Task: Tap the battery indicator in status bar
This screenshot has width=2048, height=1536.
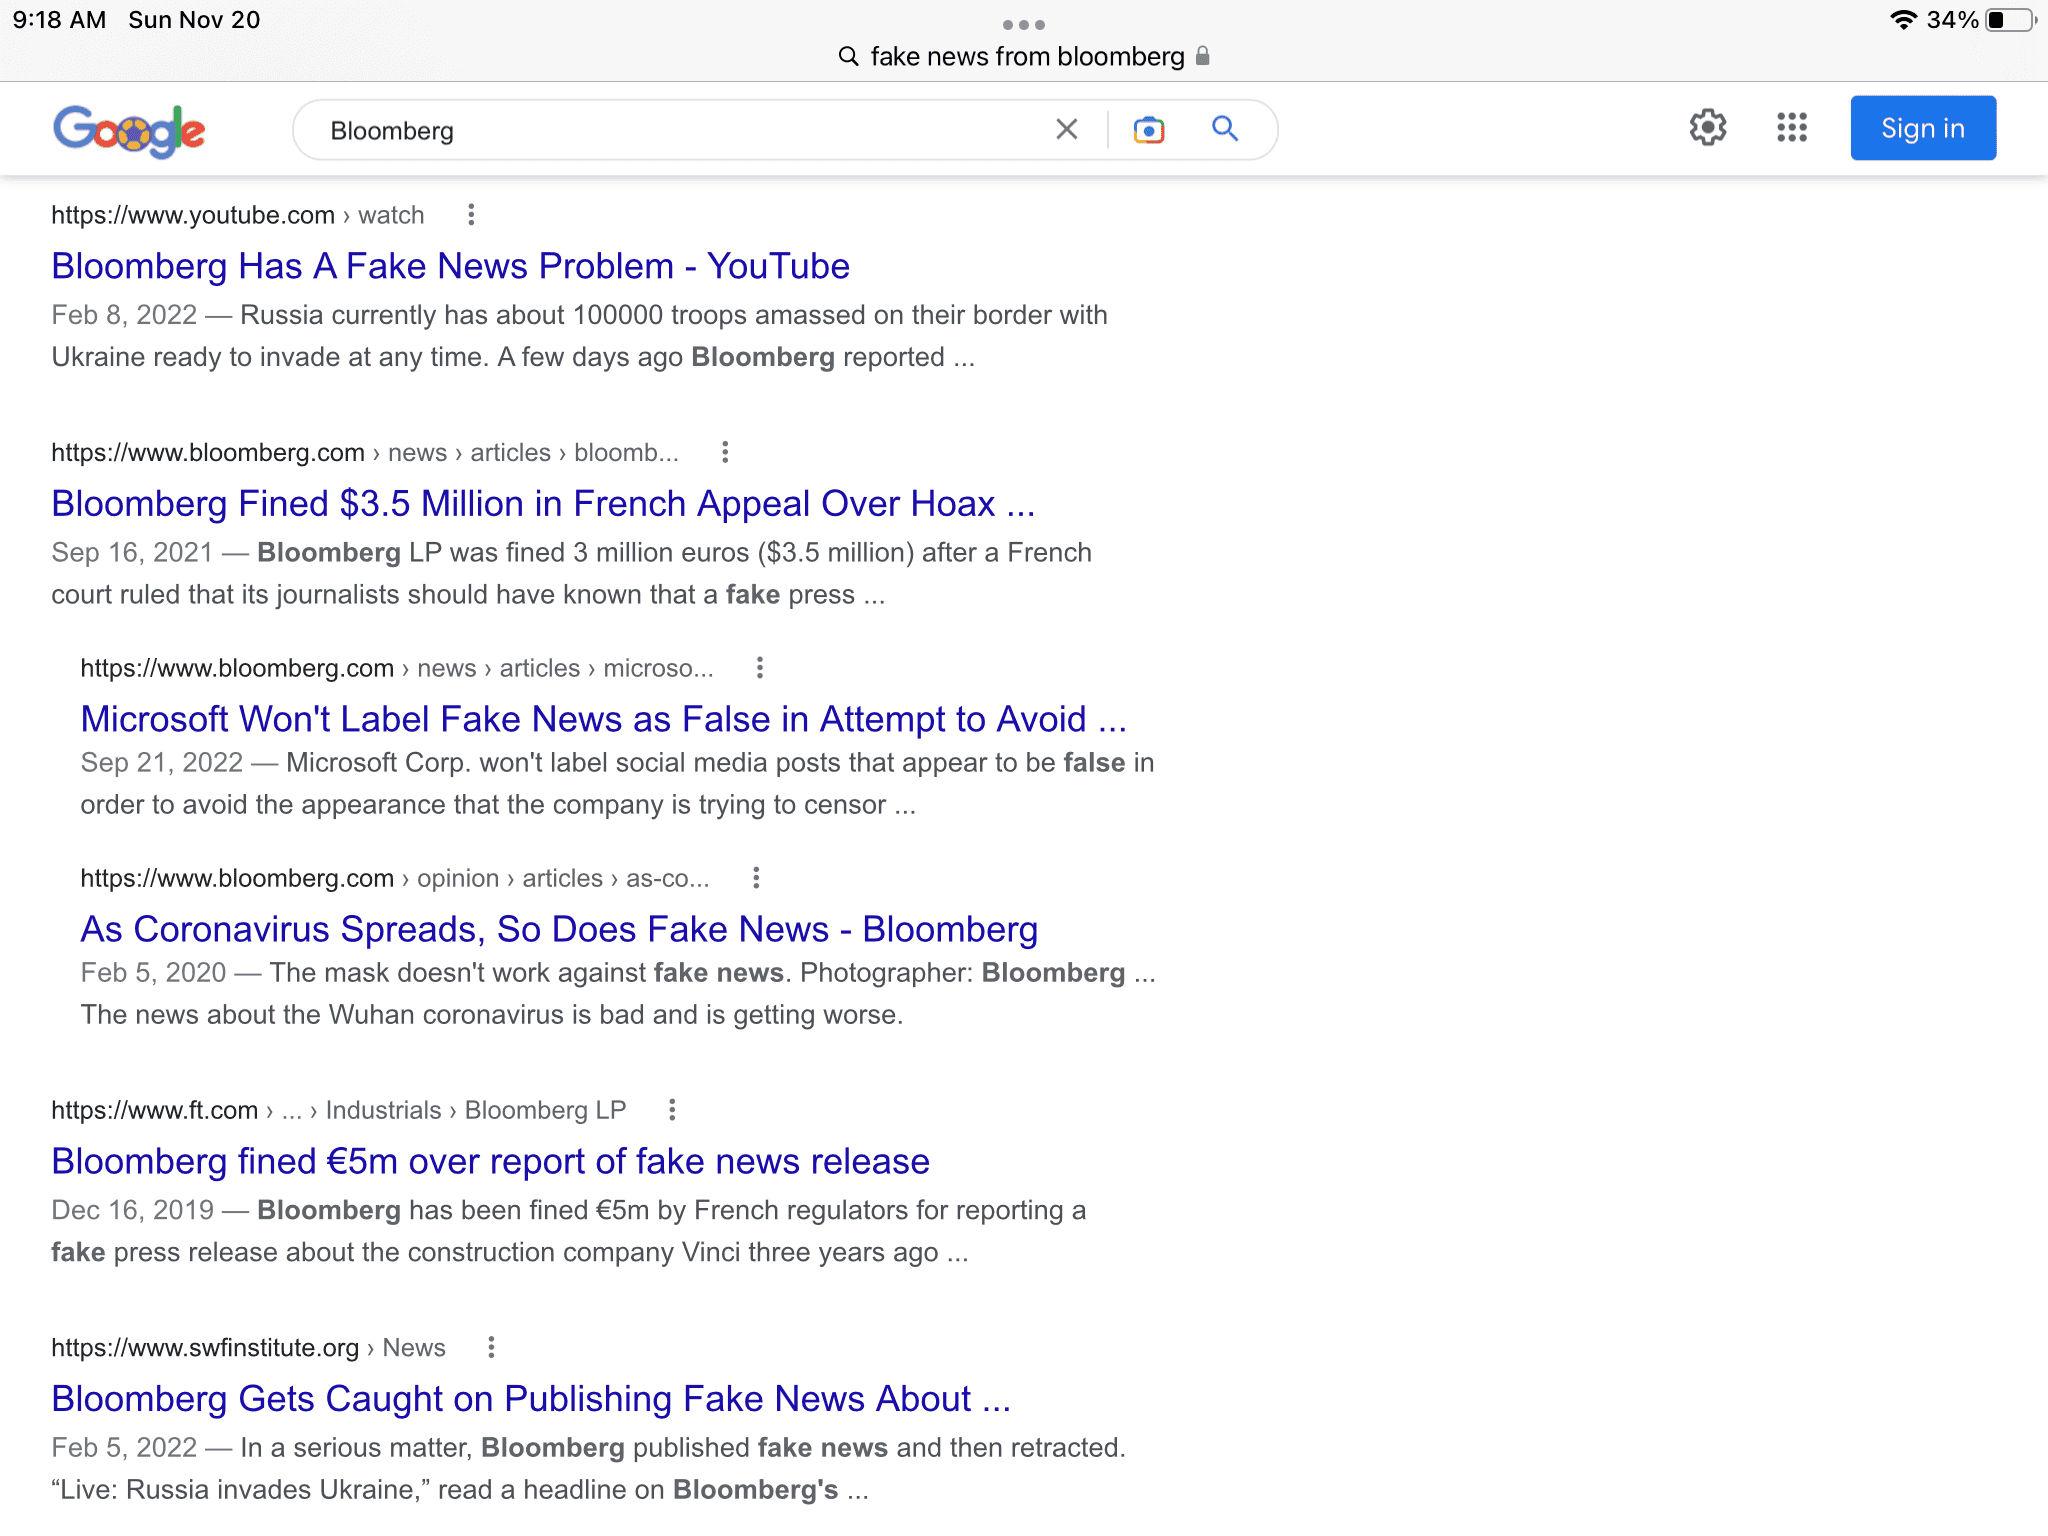Action: [2011, 20]
